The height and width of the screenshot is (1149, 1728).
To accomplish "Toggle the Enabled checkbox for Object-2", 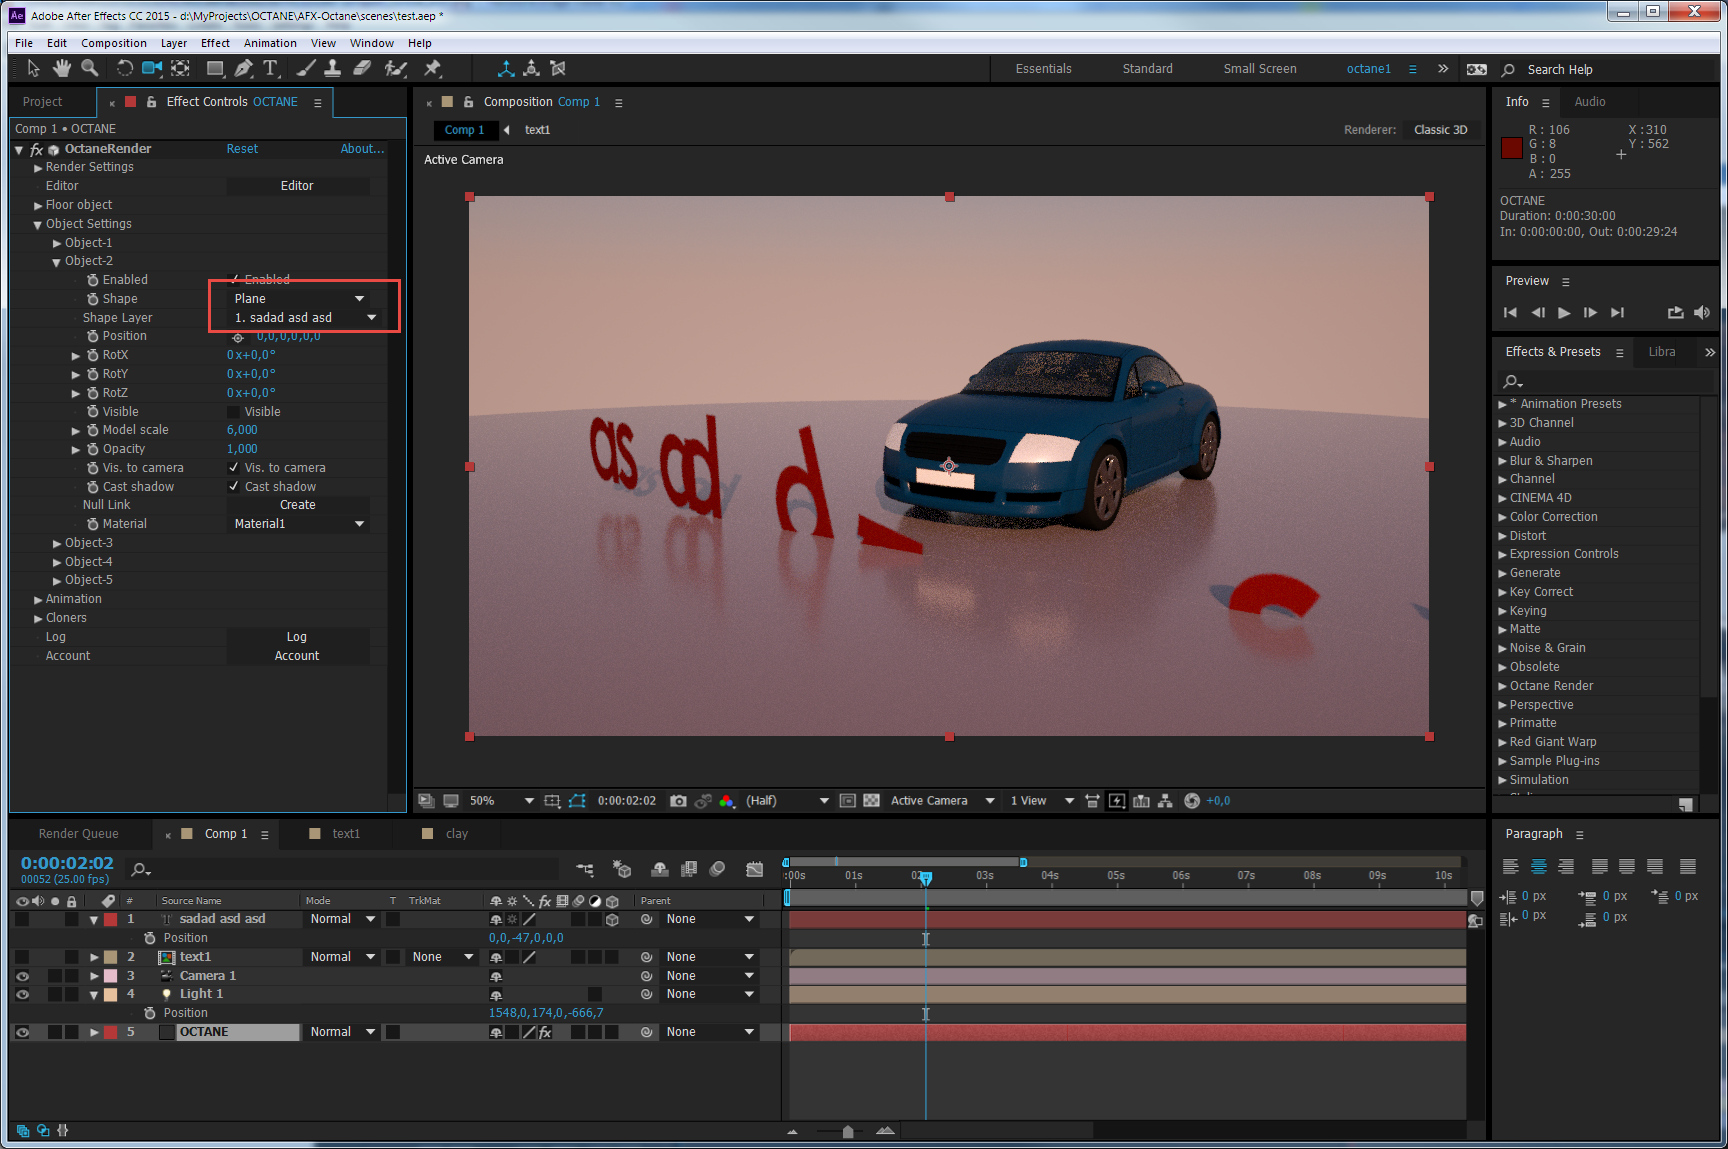I will pos(234,280).
